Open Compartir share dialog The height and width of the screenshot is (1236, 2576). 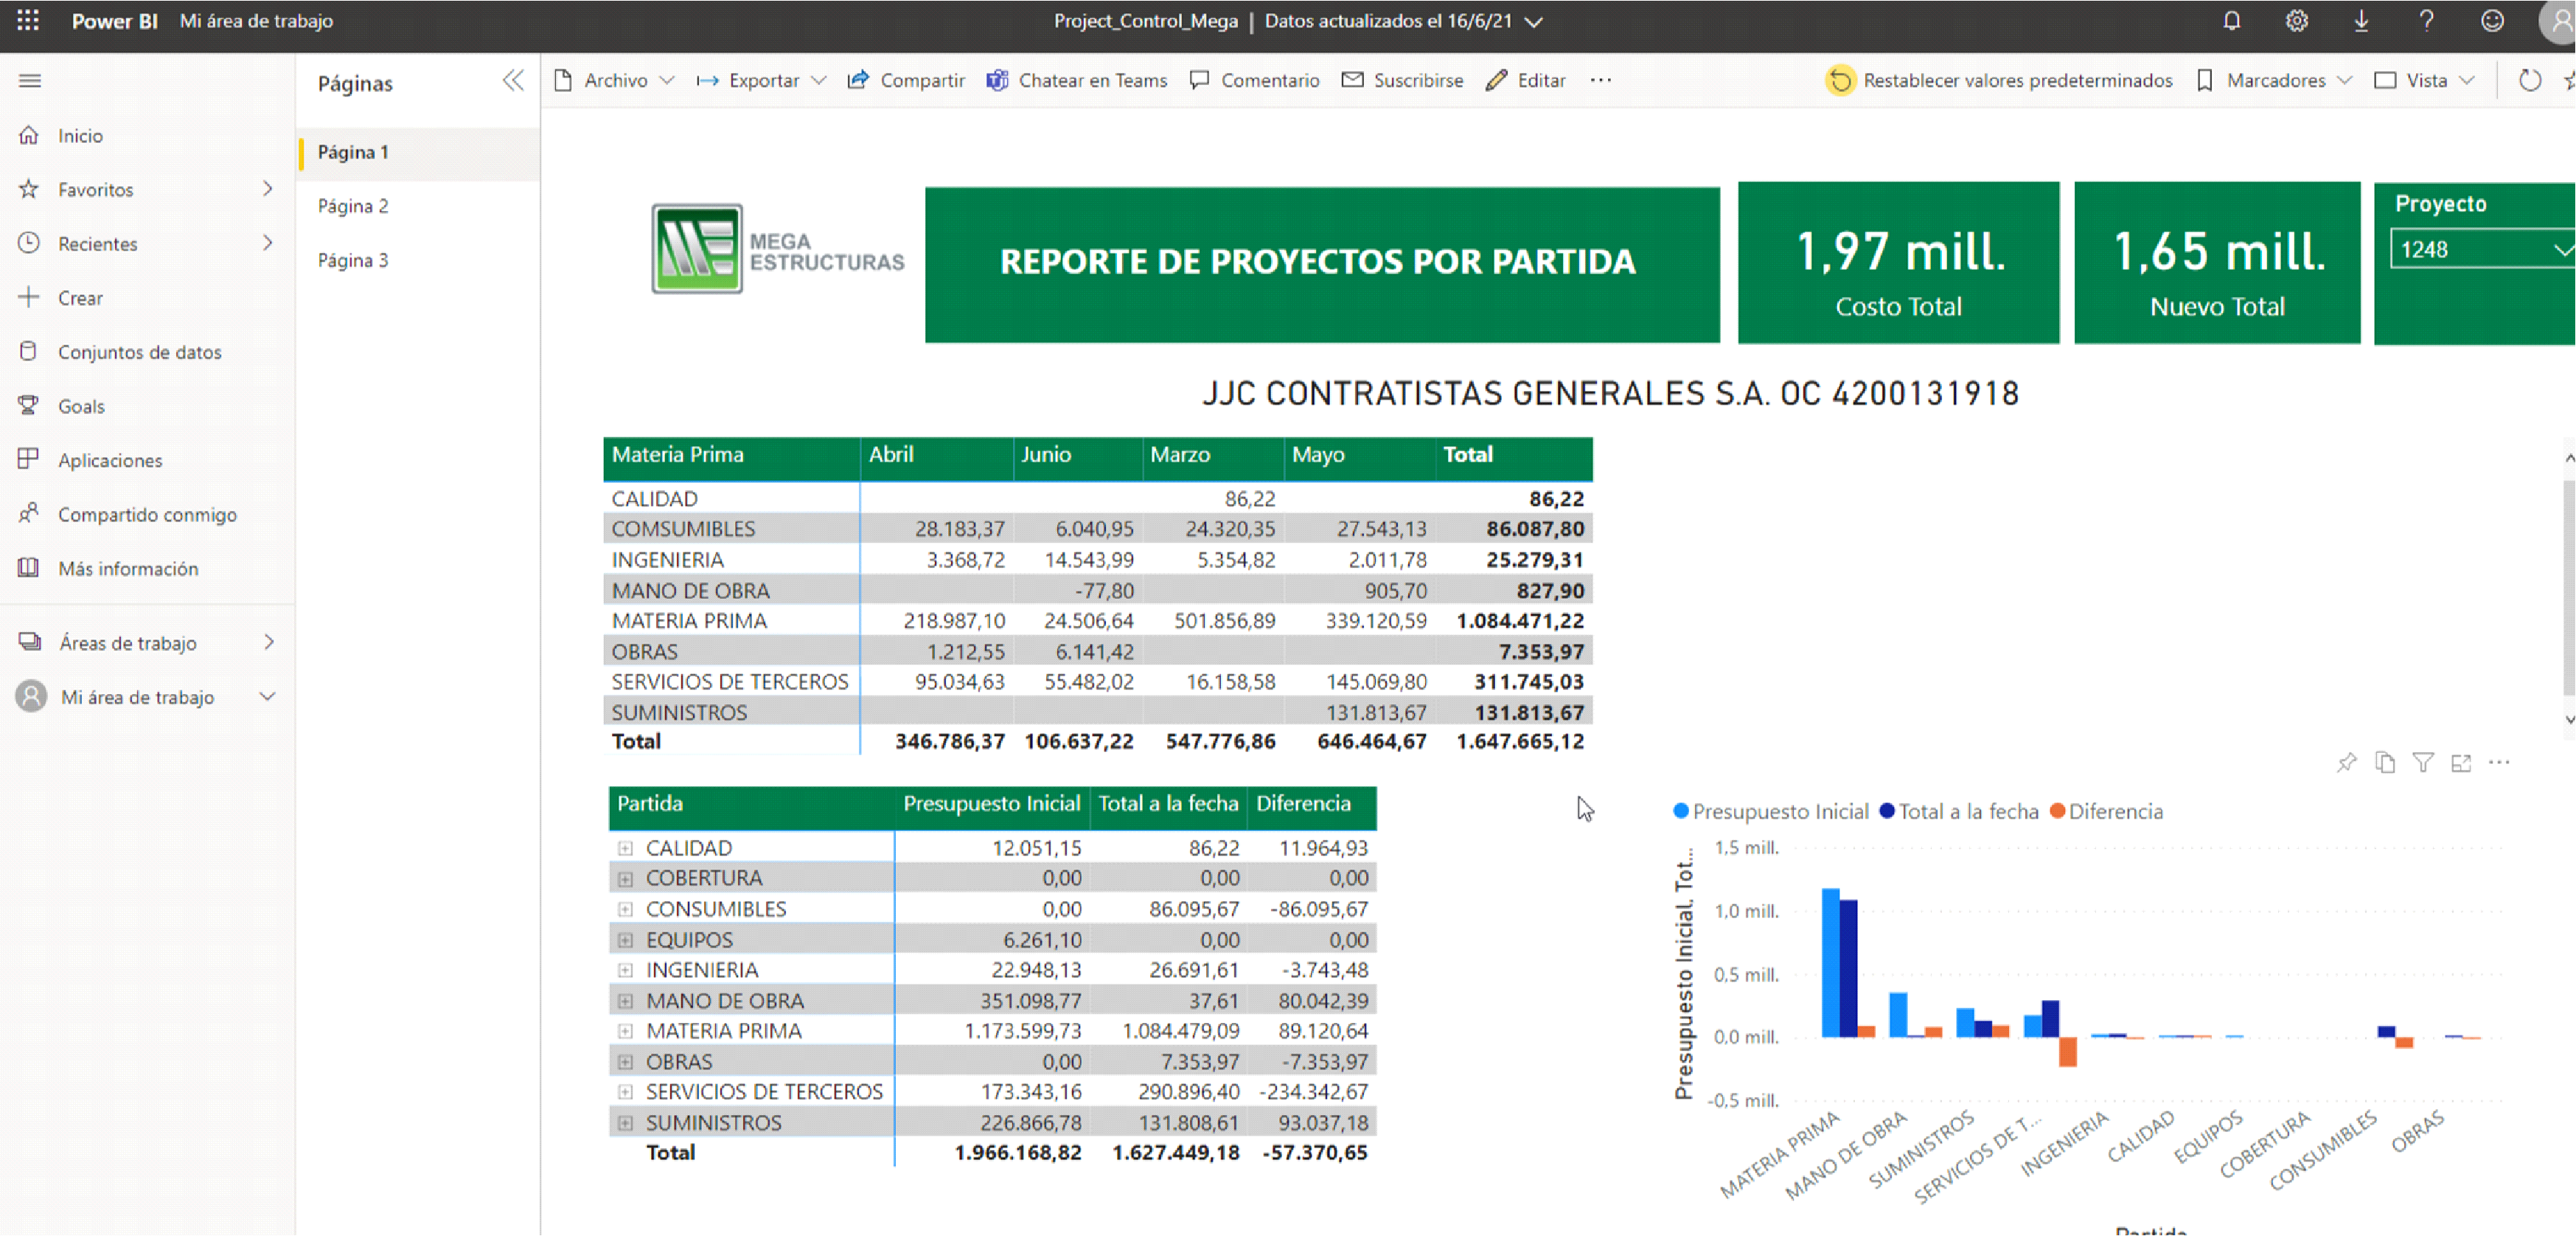pyautogui.click(x=906, y=80)
